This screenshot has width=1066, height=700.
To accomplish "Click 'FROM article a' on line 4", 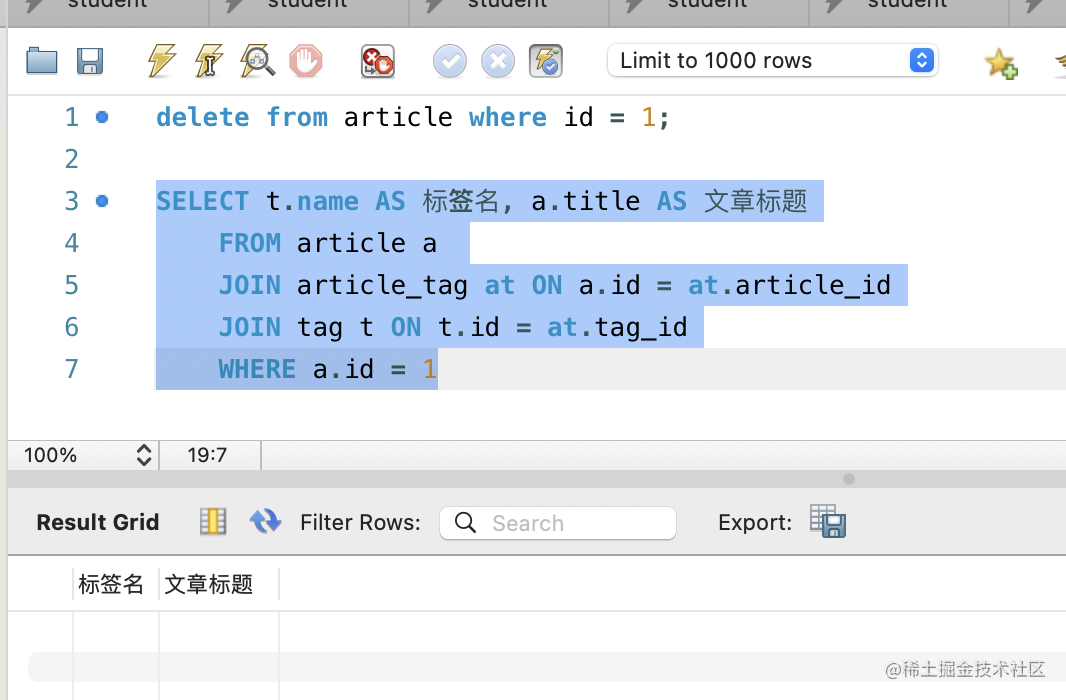I will (328, 243).
